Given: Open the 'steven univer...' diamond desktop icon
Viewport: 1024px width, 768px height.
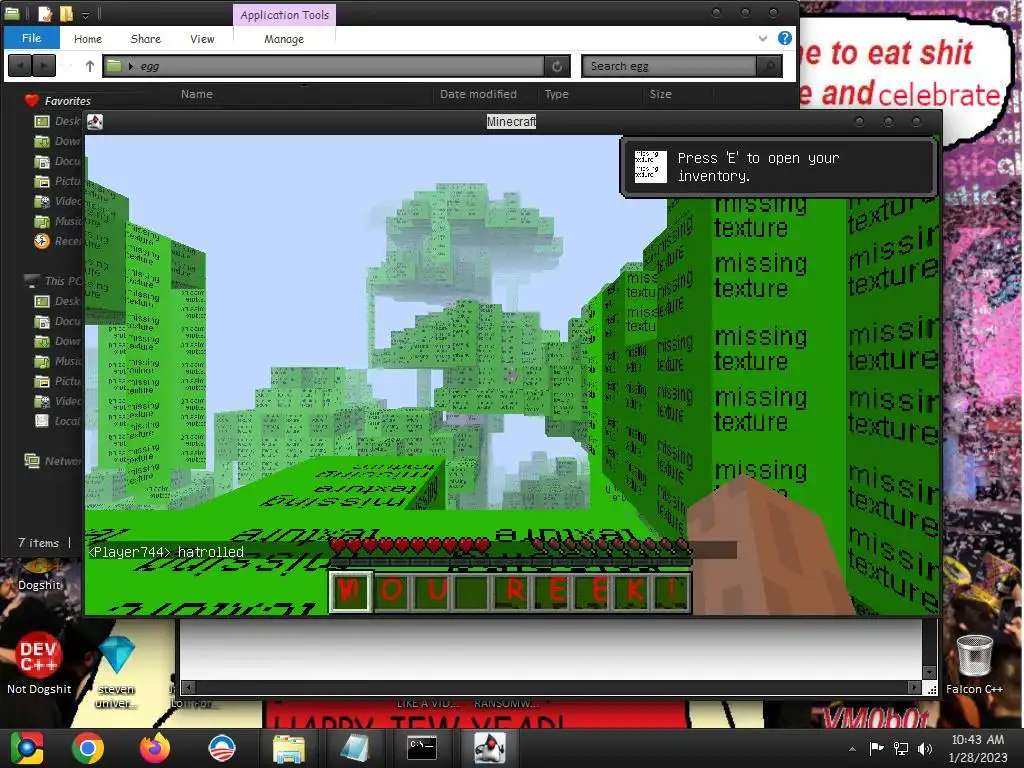Looking at the screenshot, I should click(x=117, y=671).
